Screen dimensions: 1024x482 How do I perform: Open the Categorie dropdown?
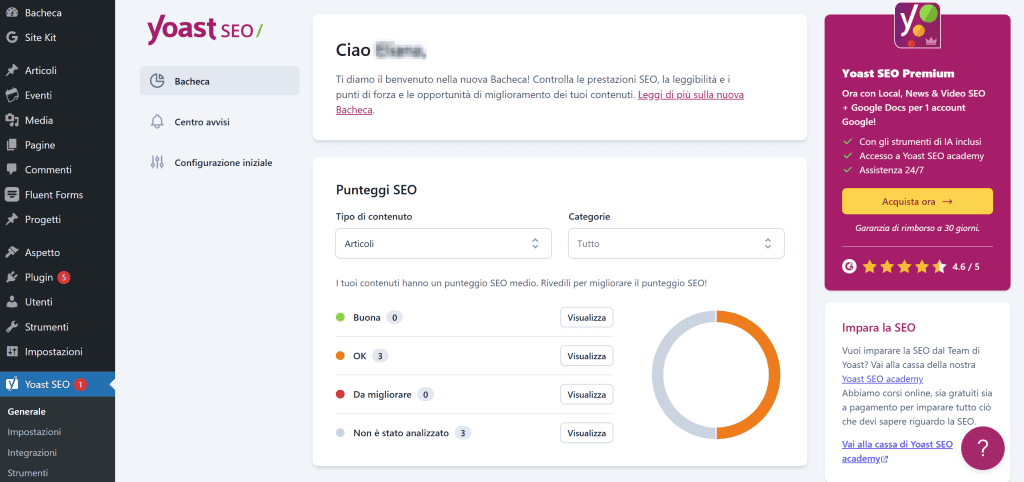pos(676,244)
